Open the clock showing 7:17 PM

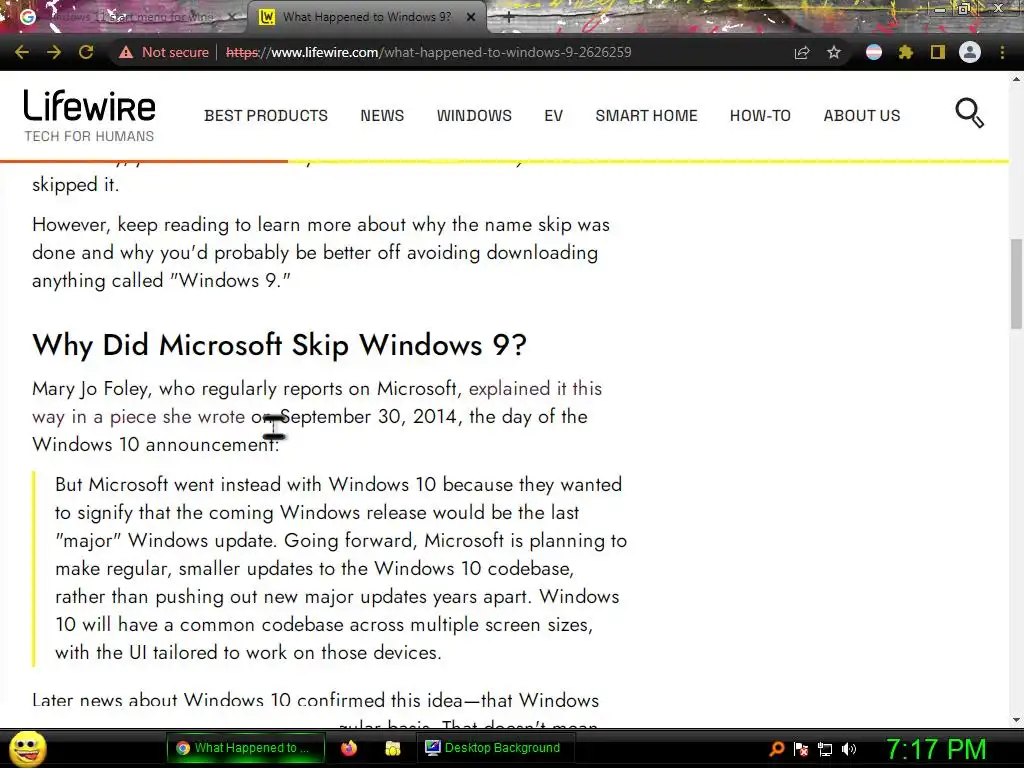pos(936,749)
